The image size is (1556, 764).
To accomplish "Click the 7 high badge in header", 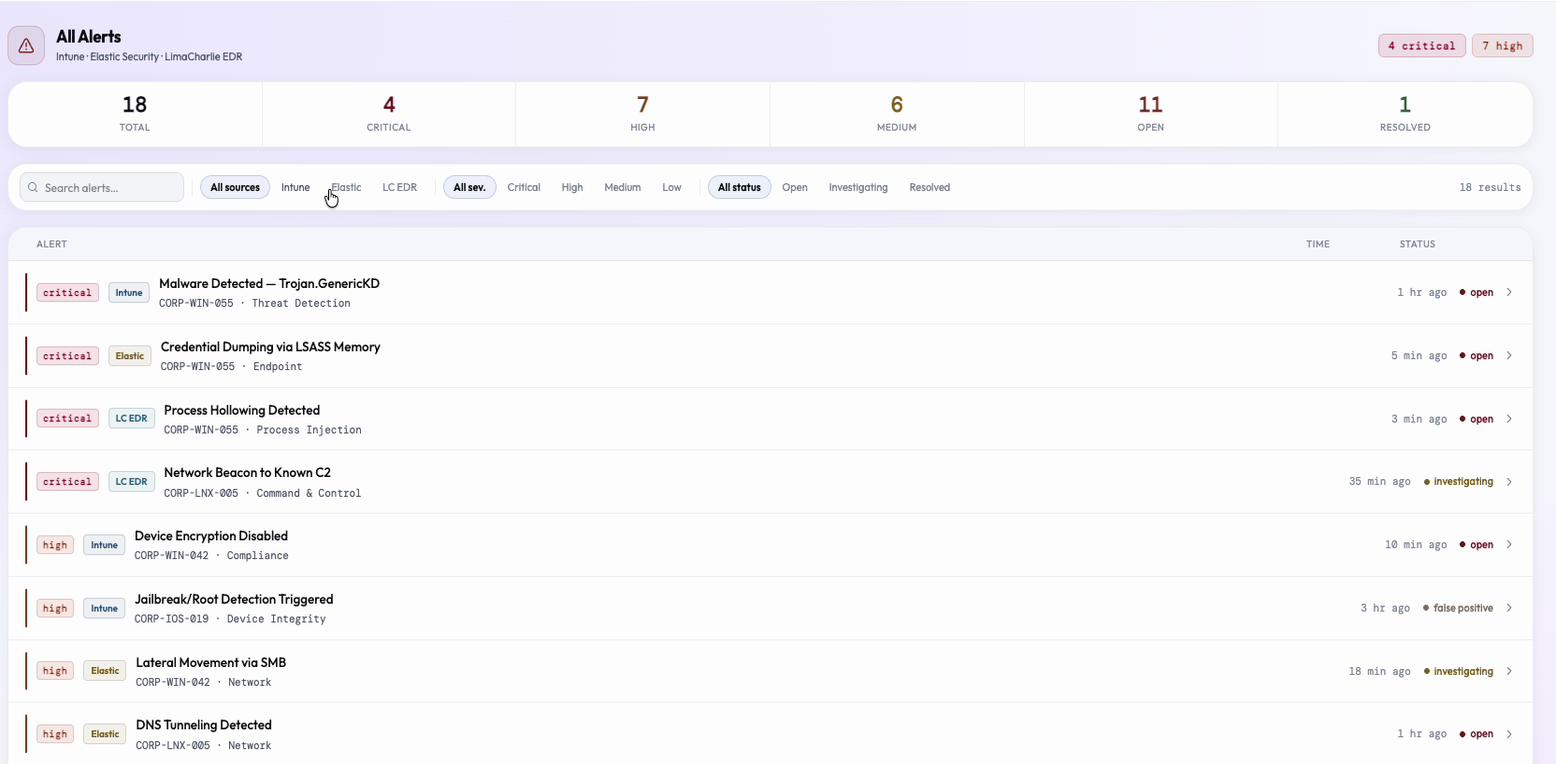I will click(1502, 46).
